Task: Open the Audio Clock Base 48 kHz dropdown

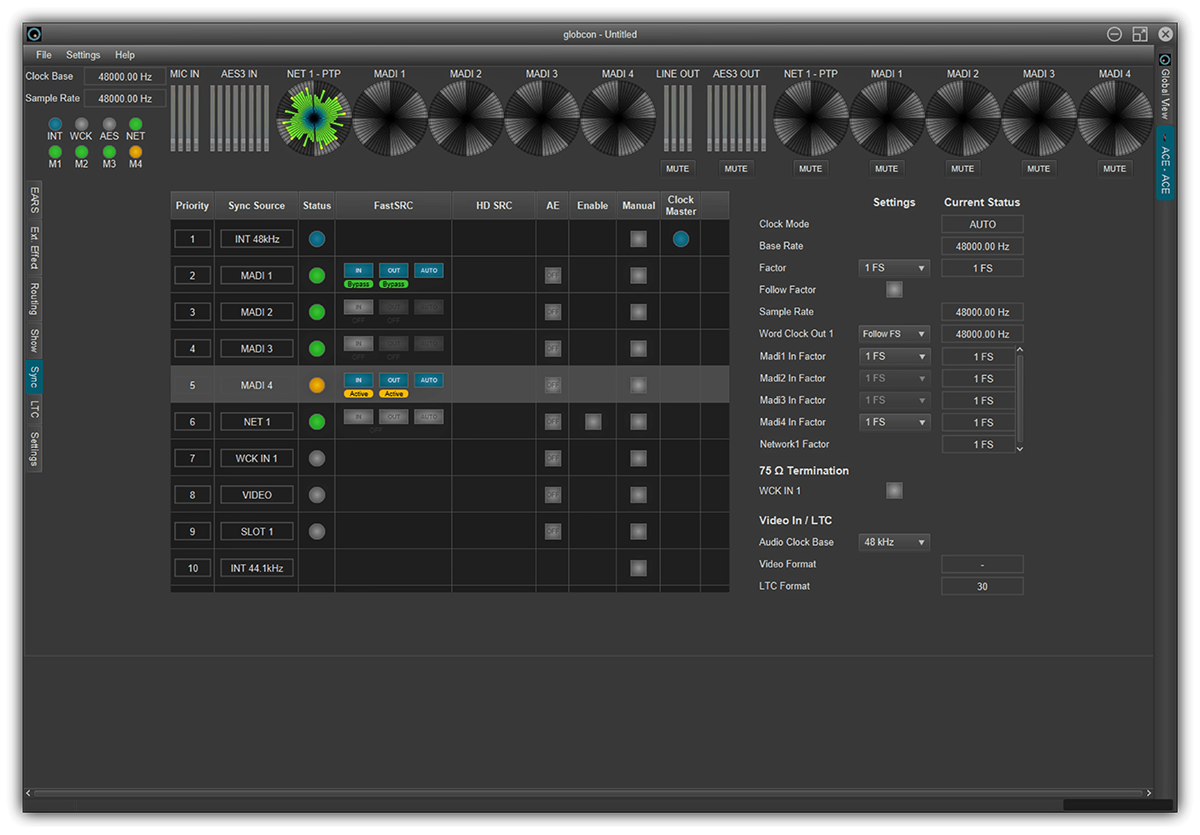Action: pos(894,542)
